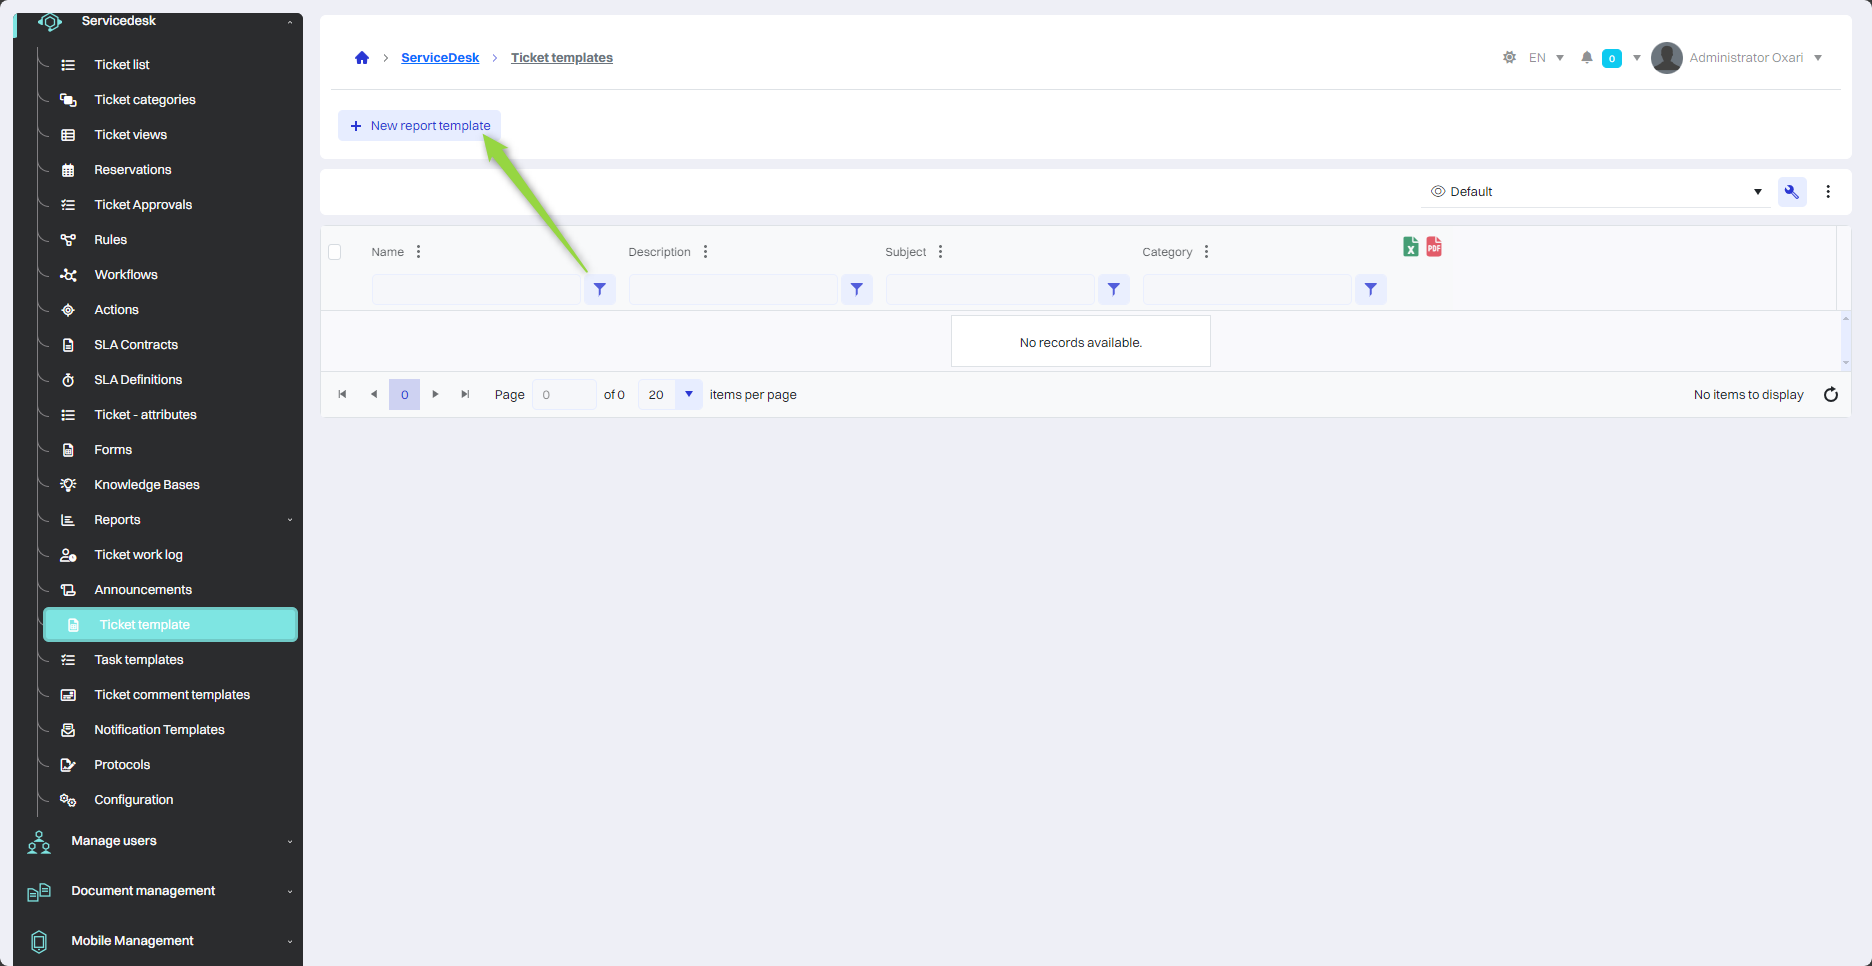The height and width of the screenshot is (966, 1872).
Task: Click the Name column filter icon
Action: (x=600, y=290)
